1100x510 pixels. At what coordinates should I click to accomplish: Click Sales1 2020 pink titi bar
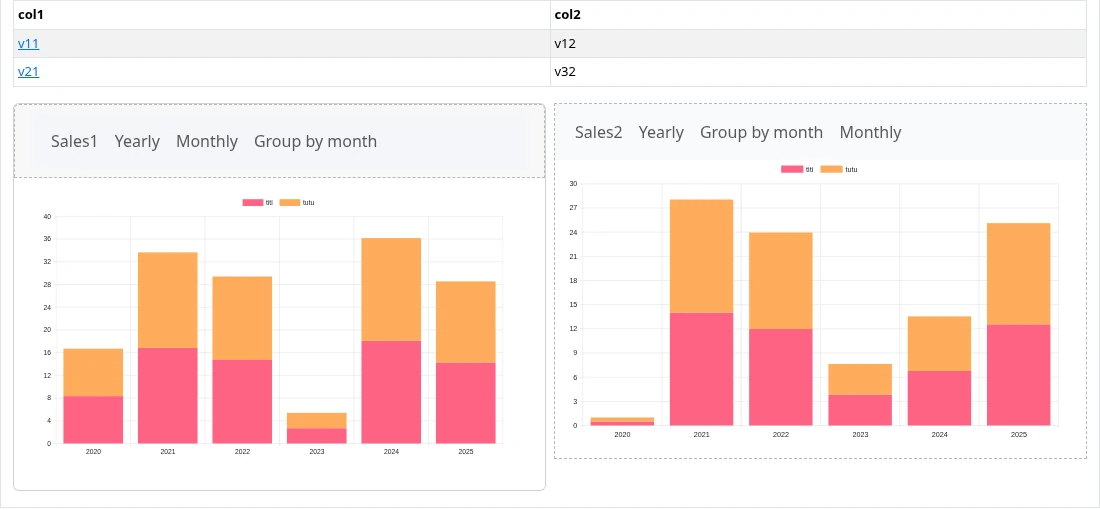tap(93, 420)
